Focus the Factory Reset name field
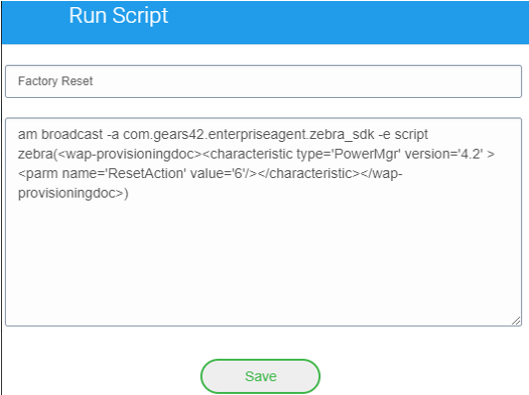This screenshot has height=395, width=529. coord(263,81)
